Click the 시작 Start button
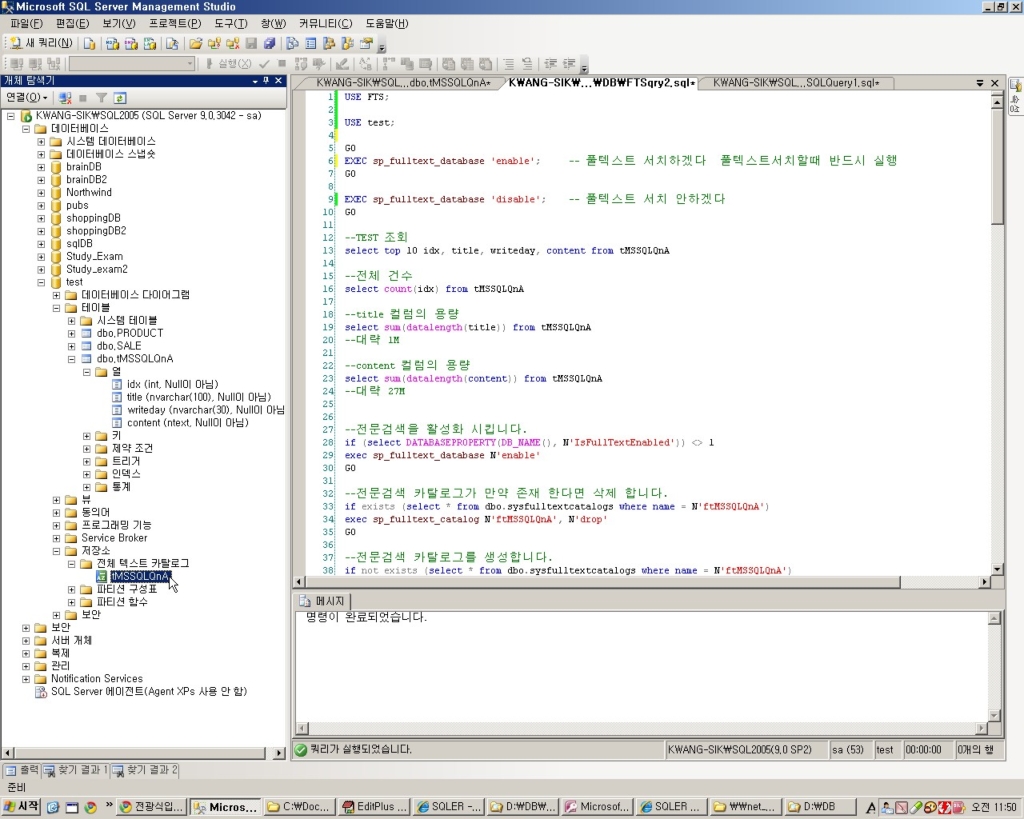1024x819 pixels. pyautogui.click(x=22, y=807)
